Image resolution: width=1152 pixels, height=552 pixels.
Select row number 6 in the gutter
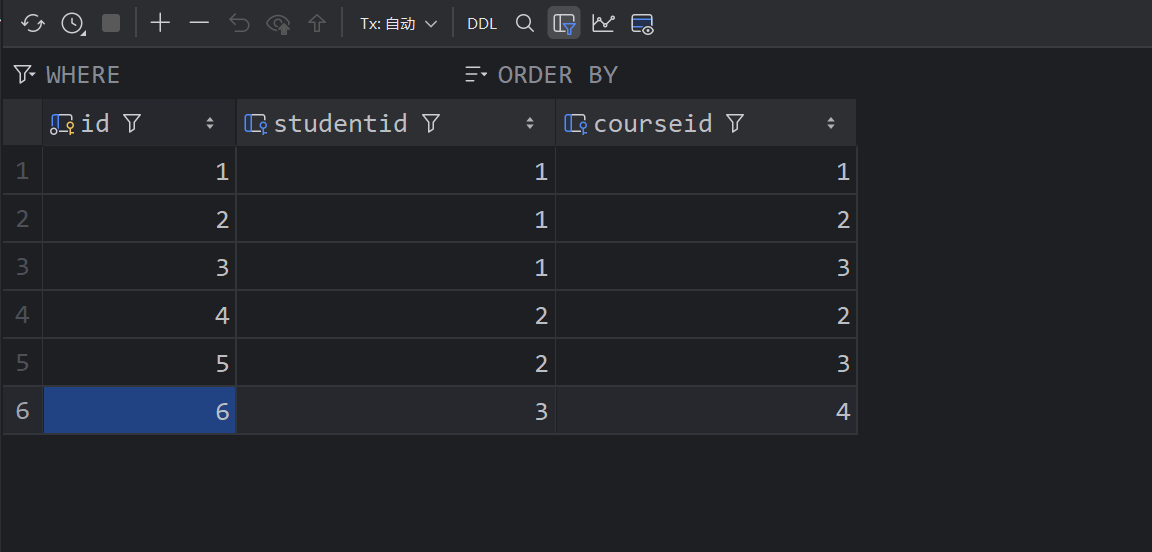click(22, 410)
